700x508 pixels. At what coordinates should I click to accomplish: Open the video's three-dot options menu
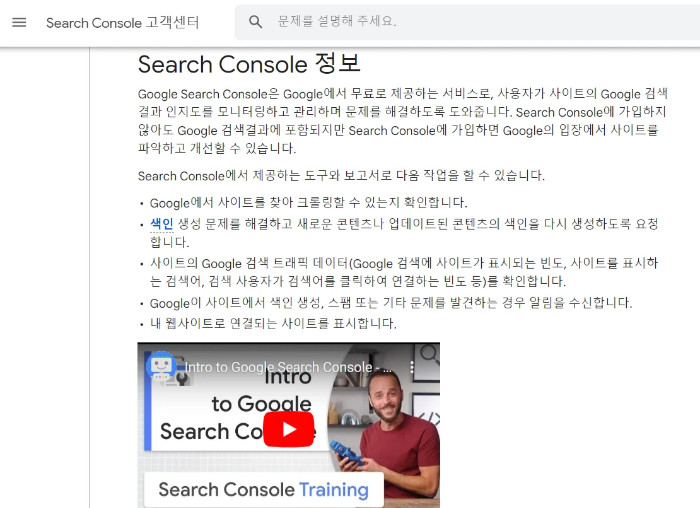[412, 367]
